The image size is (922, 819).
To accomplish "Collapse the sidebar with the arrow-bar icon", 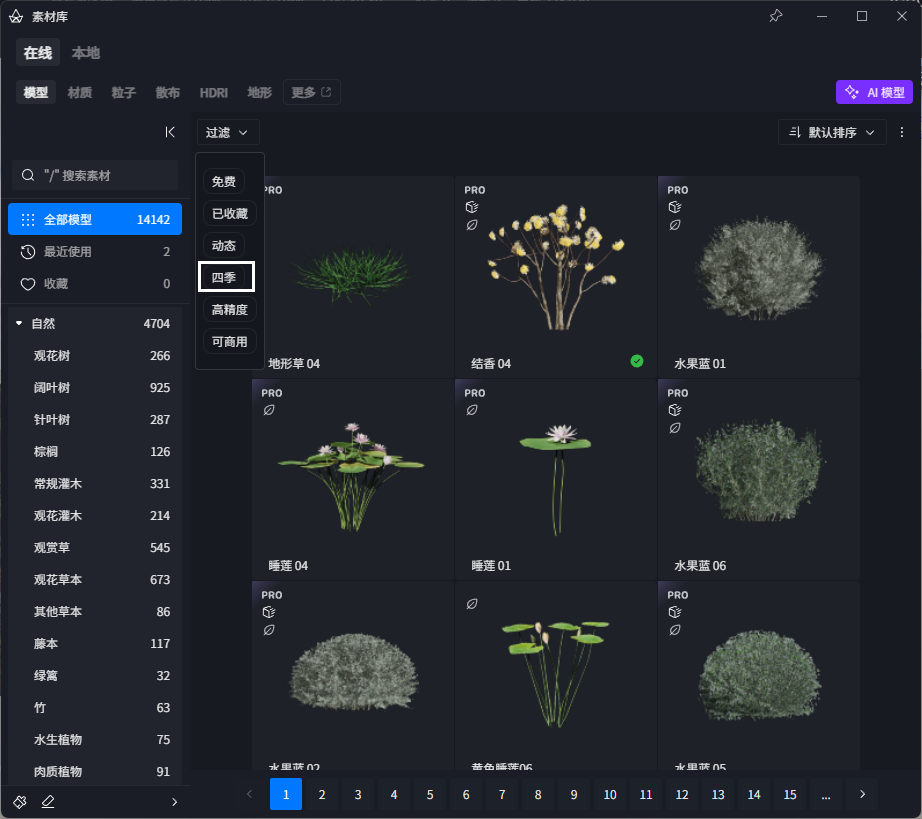I will (170, 132).
